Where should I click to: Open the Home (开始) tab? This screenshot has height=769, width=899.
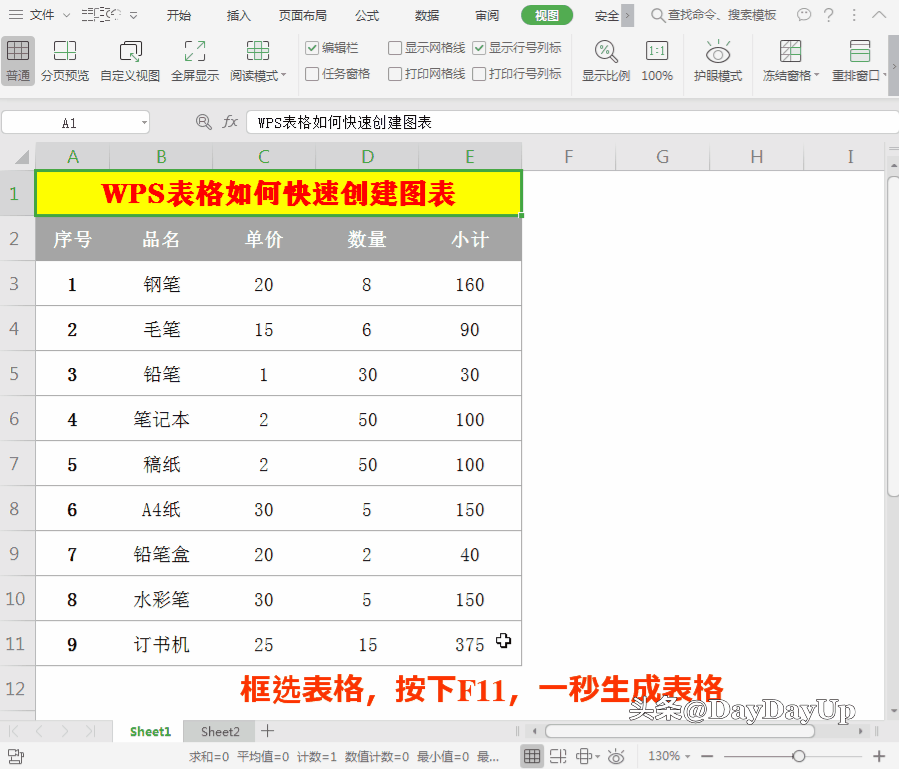coord(178,15)
